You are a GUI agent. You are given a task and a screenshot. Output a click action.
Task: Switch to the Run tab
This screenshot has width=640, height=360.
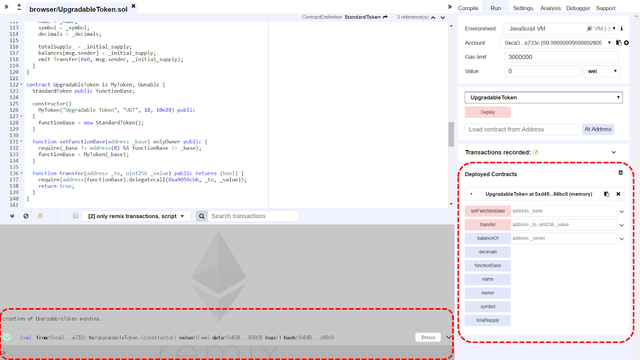(496, 8)
